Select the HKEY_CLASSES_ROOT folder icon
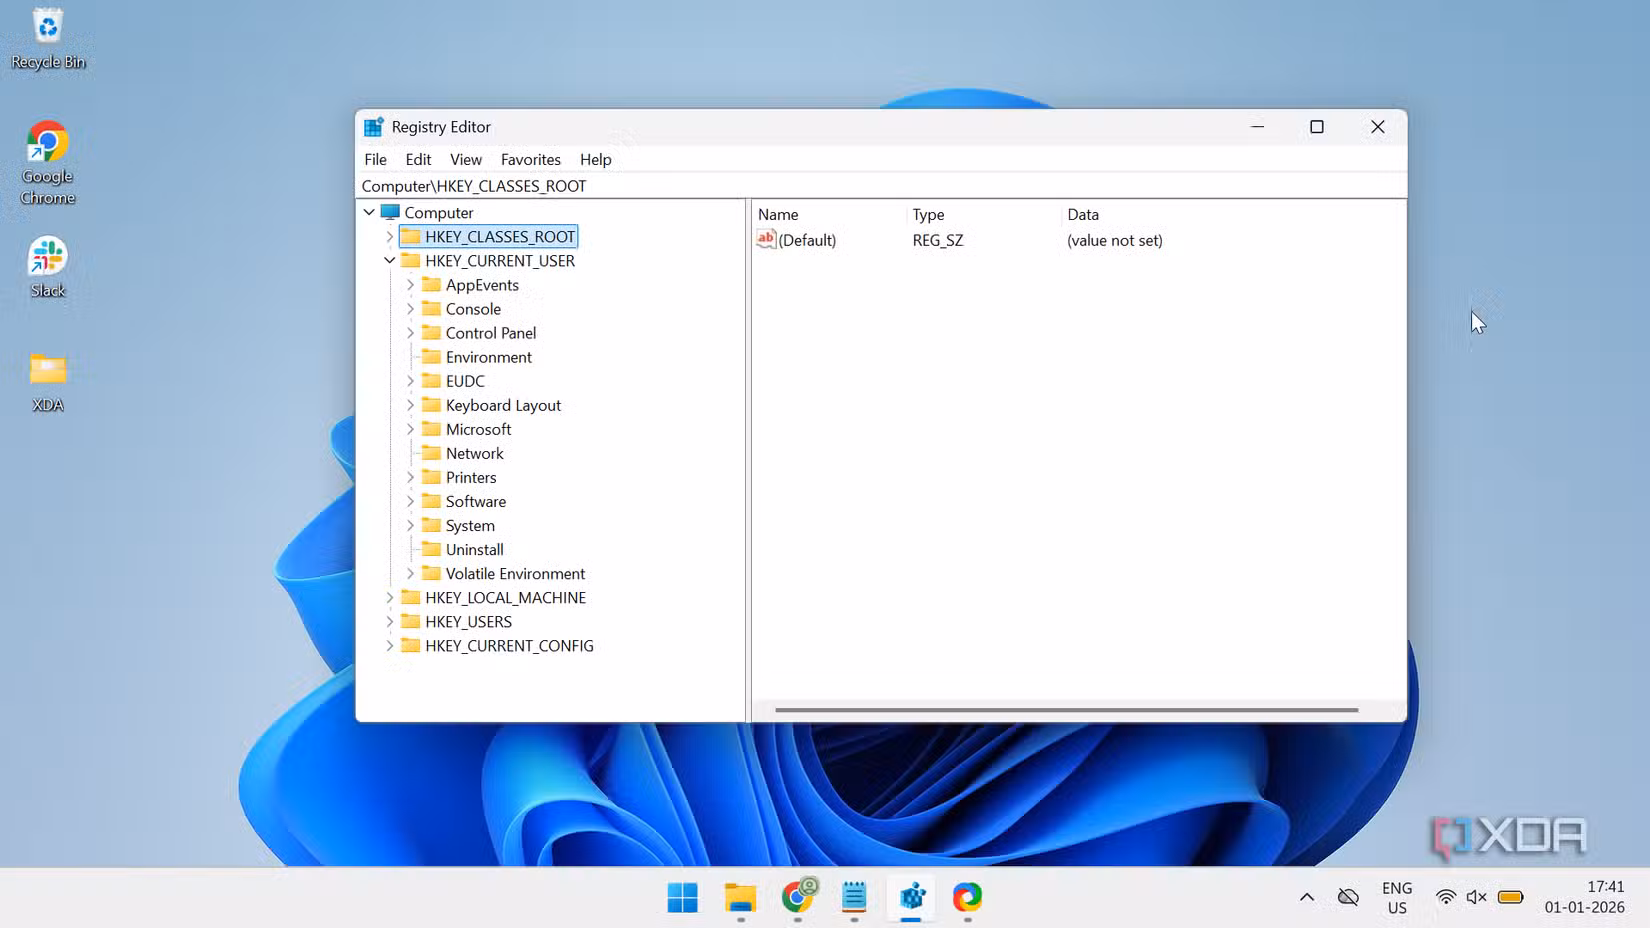 coord(410,236)
